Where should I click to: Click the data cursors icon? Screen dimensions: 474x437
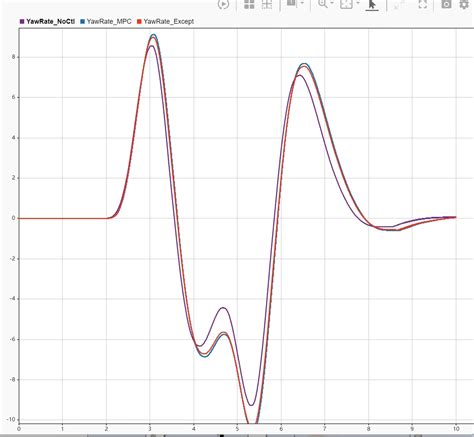click(399, 4)
